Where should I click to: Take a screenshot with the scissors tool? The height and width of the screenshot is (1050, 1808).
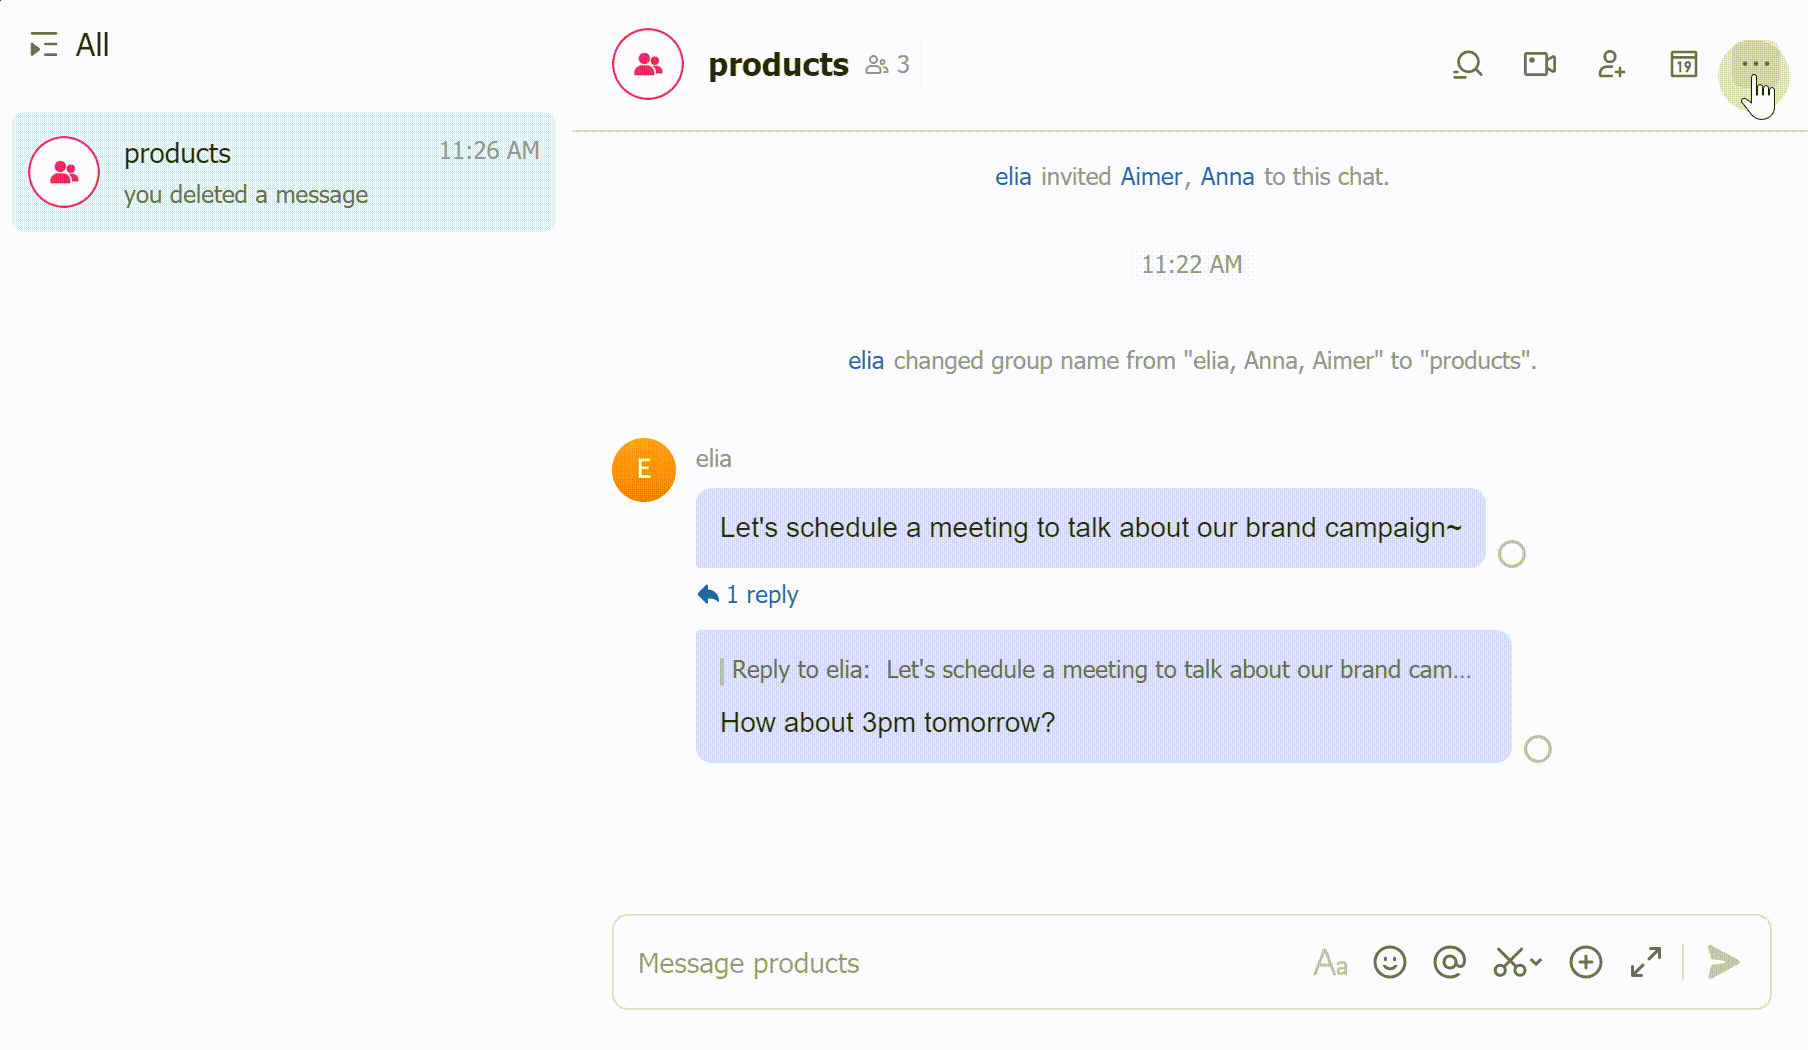click(x=1508, y=963)
